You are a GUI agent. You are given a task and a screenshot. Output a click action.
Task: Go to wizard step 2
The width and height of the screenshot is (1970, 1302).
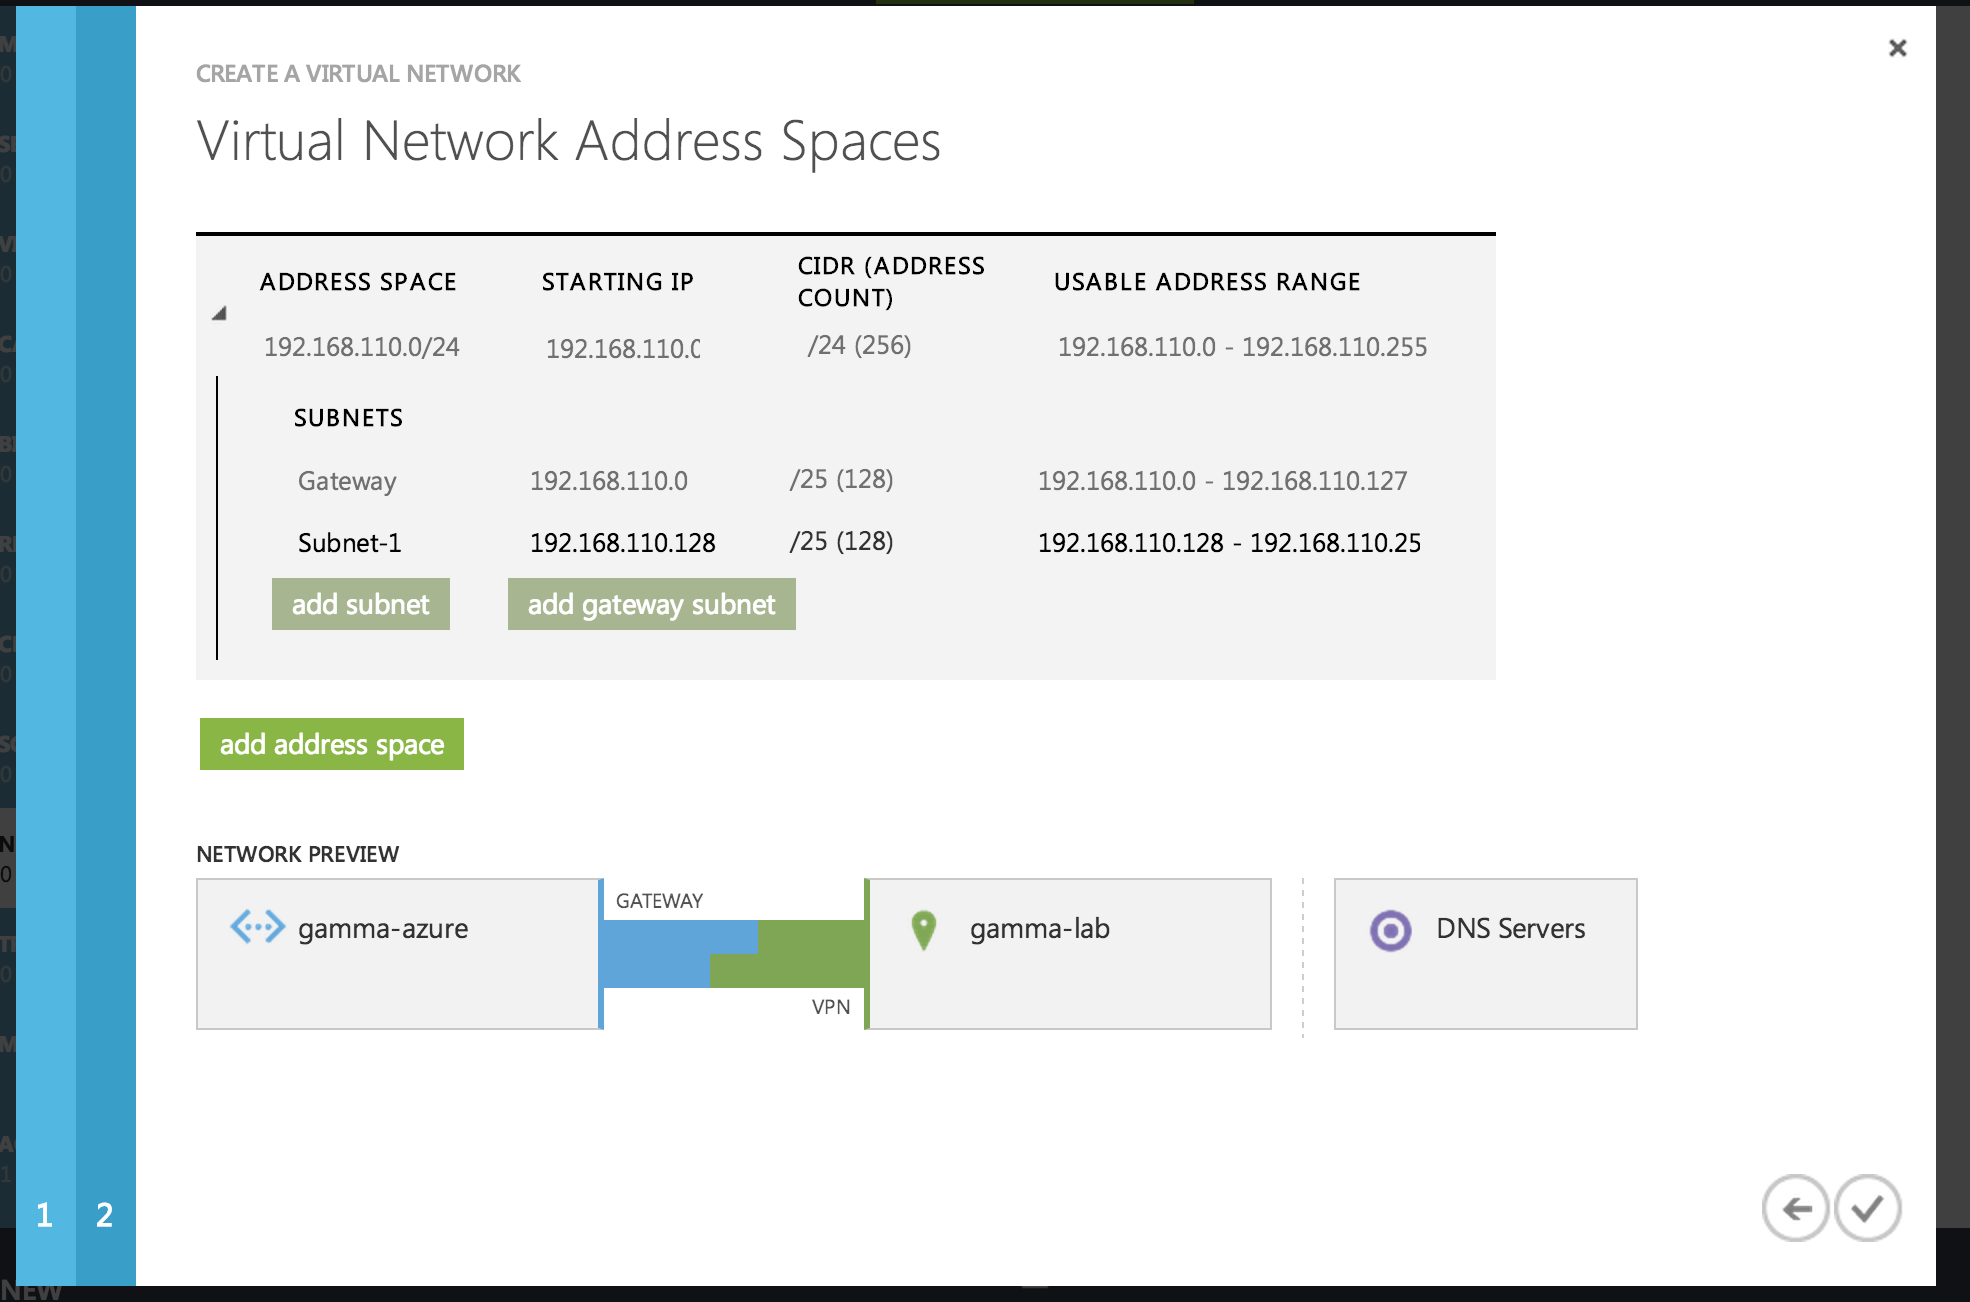105,1214
